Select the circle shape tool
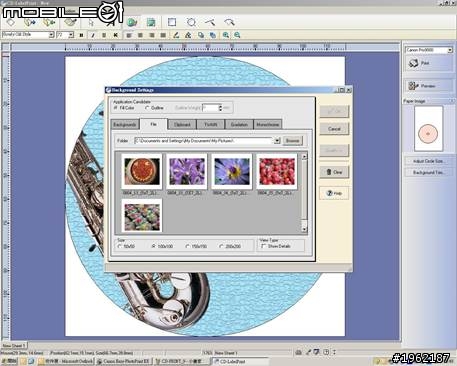The height and width of the screenshot is (366, 457). tap(191, 22)
